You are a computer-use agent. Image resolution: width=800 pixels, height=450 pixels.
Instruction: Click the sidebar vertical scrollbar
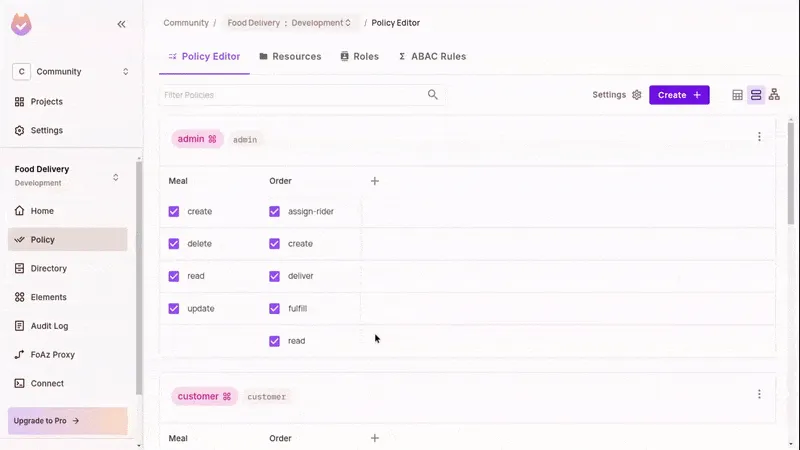139,278
